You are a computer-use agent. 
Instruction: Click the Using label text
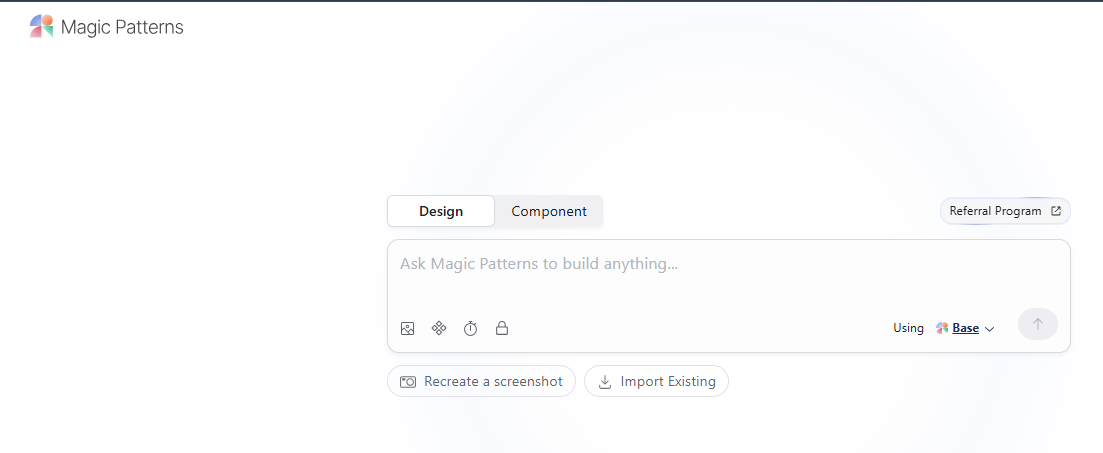coord(908,328)
